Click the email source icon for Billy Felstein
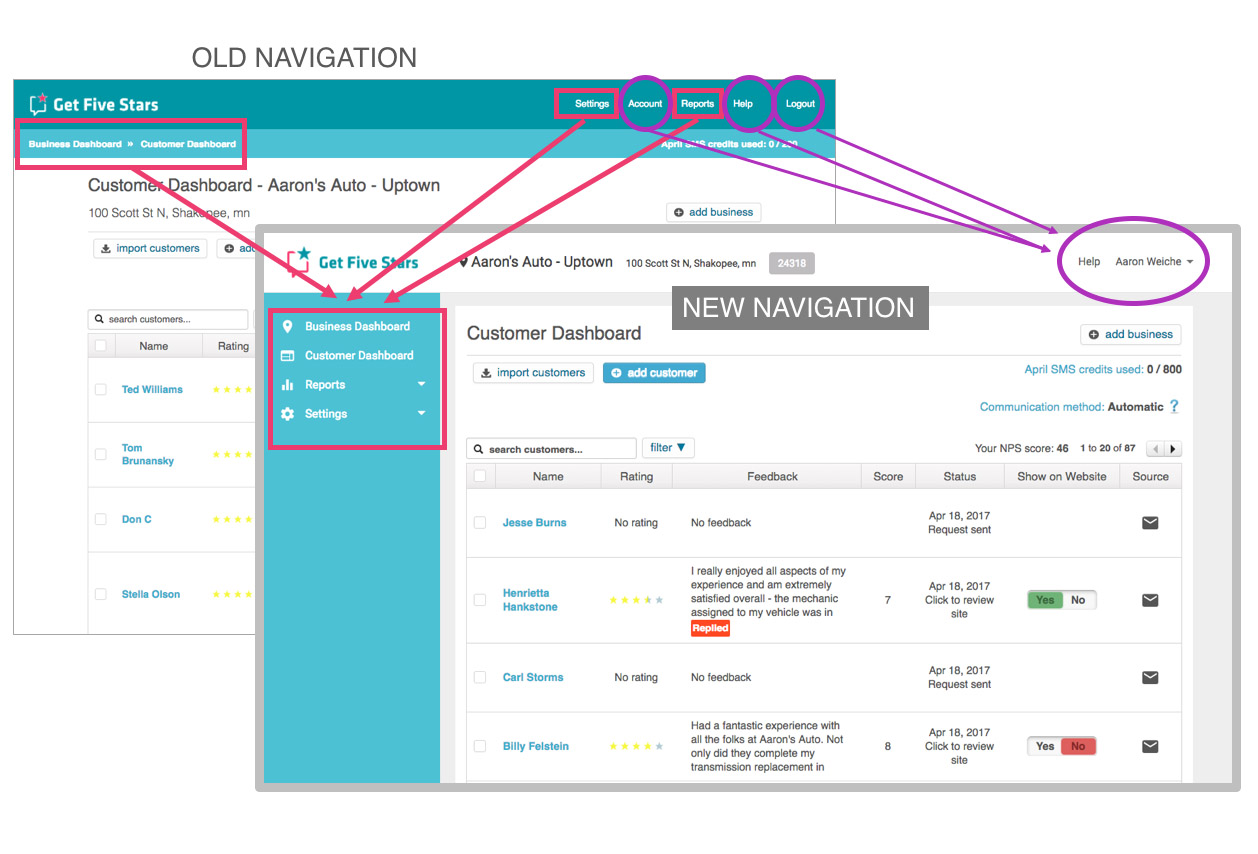This screenshot has height=854, width=1258. click(1150, 746)
